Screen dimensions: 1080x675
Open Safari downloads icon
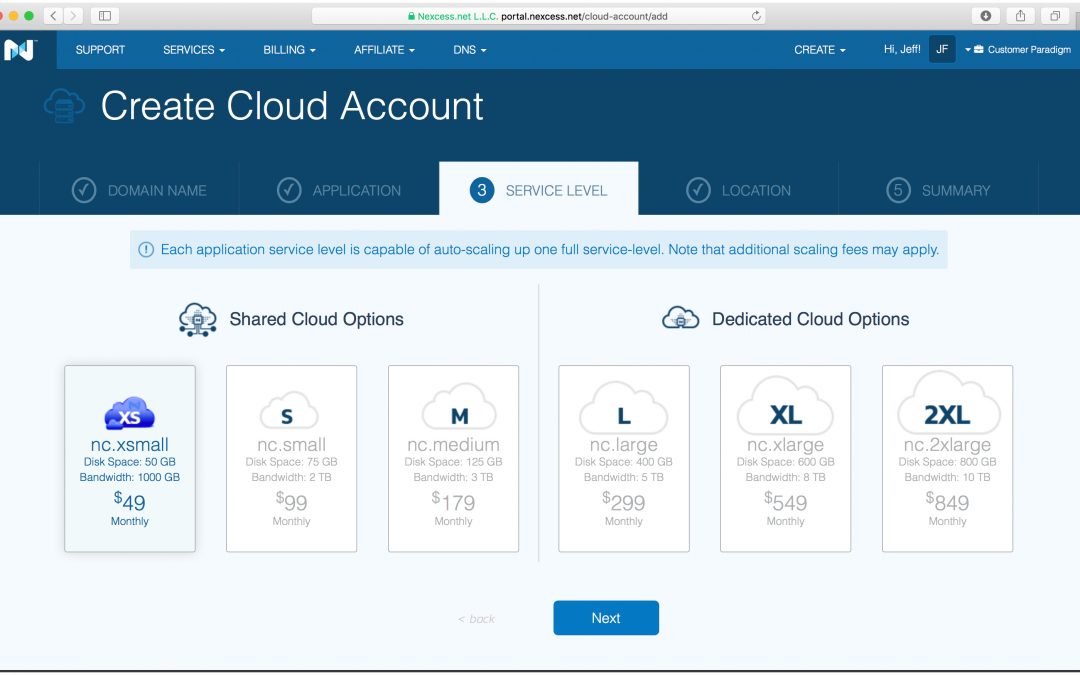tap(985, 16)
